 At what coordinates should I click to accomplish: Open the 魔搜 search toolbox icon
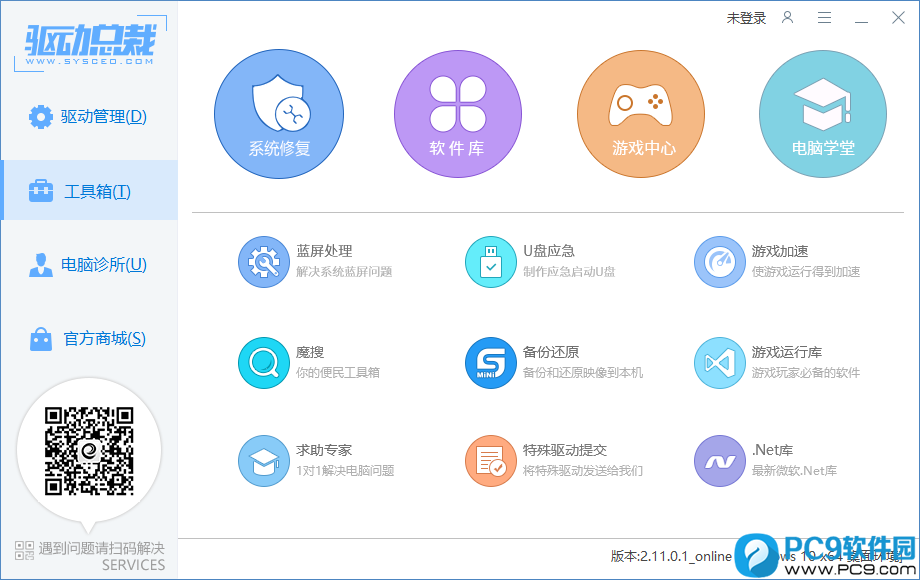pos(263,363)
